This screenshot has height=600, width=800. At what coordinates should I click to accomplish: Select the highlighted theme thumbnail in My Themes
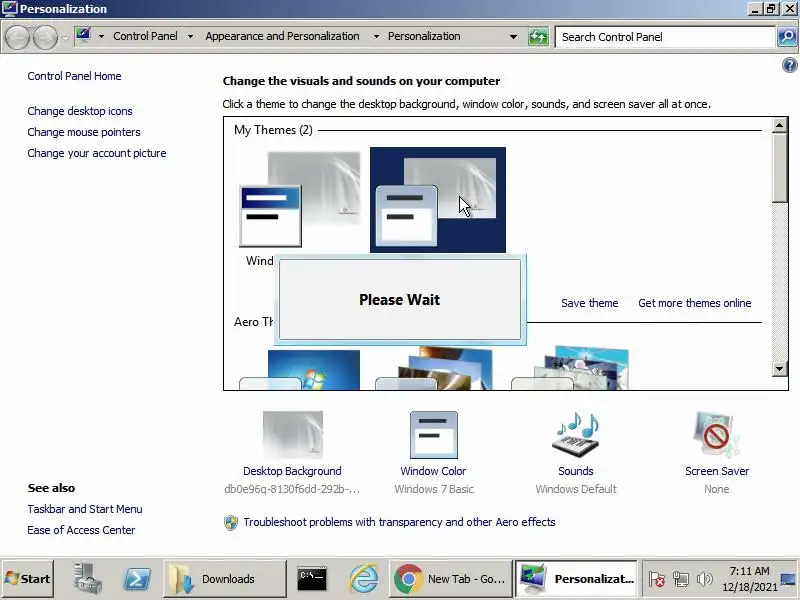pos(438,200)
